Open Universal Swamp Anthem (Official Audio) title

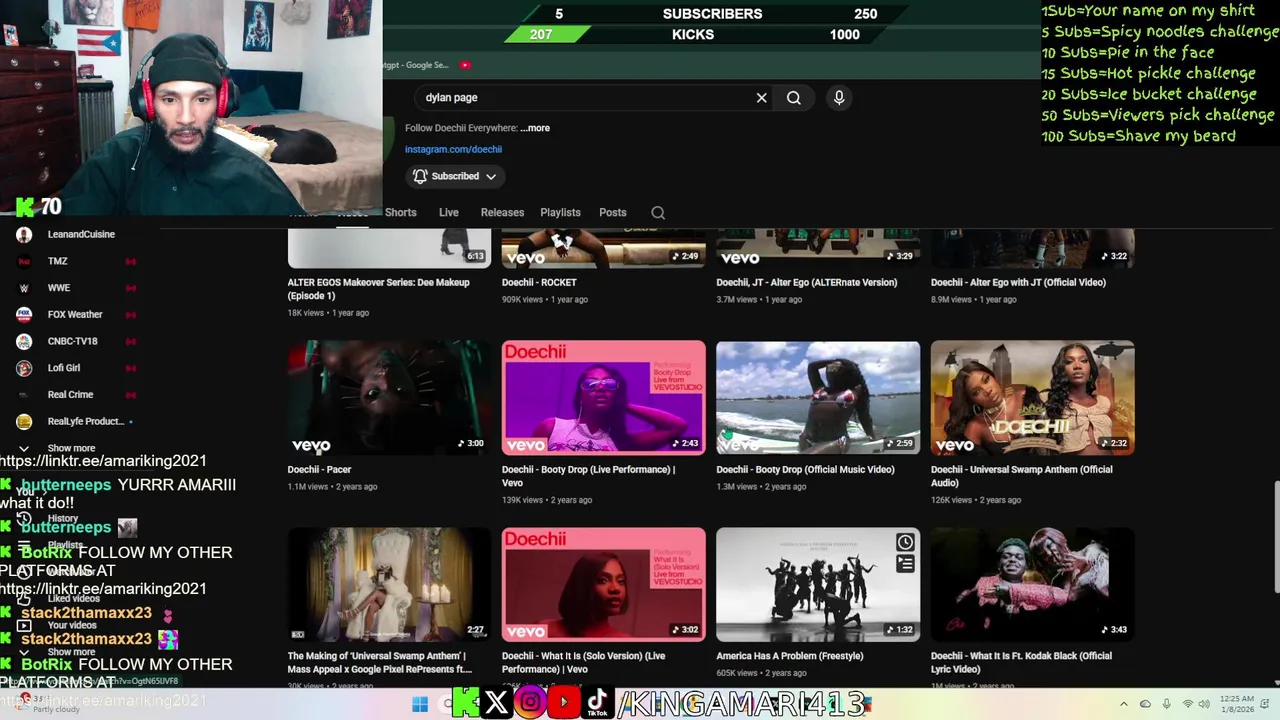[1021, 476]
